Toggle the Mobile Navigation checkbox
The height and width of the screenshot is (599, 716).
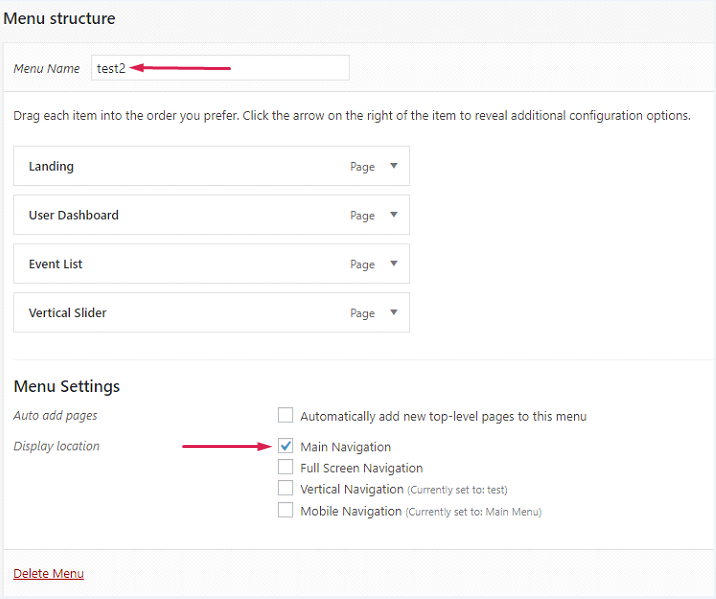click(286, 510)
